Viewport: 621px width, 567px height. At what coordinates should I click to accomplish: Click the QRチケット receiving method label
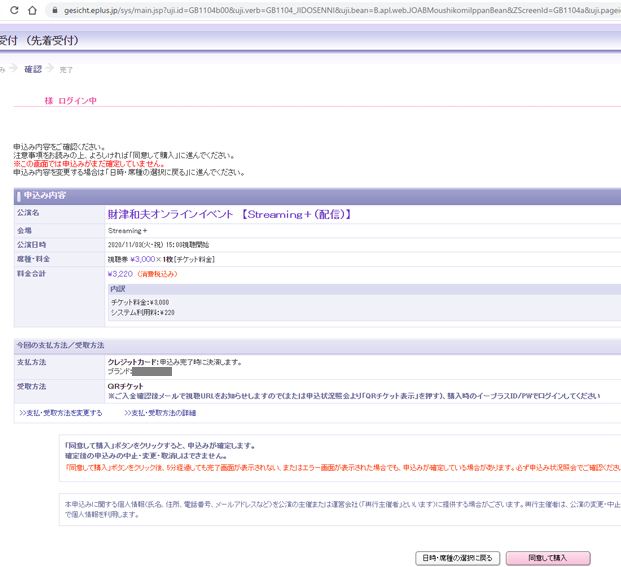(x=125, y=385)
